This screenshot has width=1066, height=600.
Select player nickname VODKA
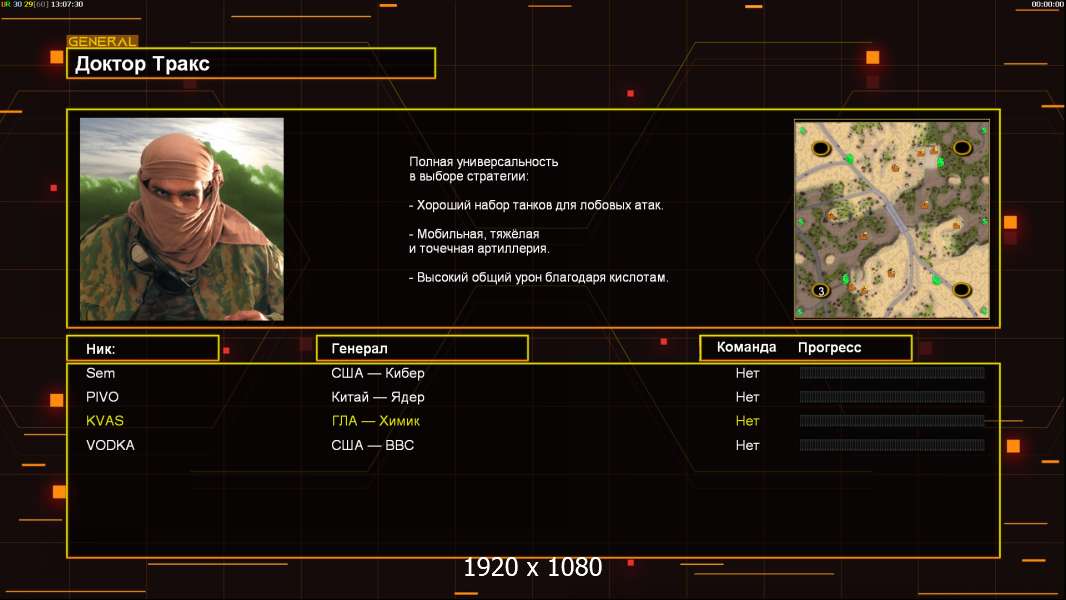pyautogui.click(x=110, y=445)
